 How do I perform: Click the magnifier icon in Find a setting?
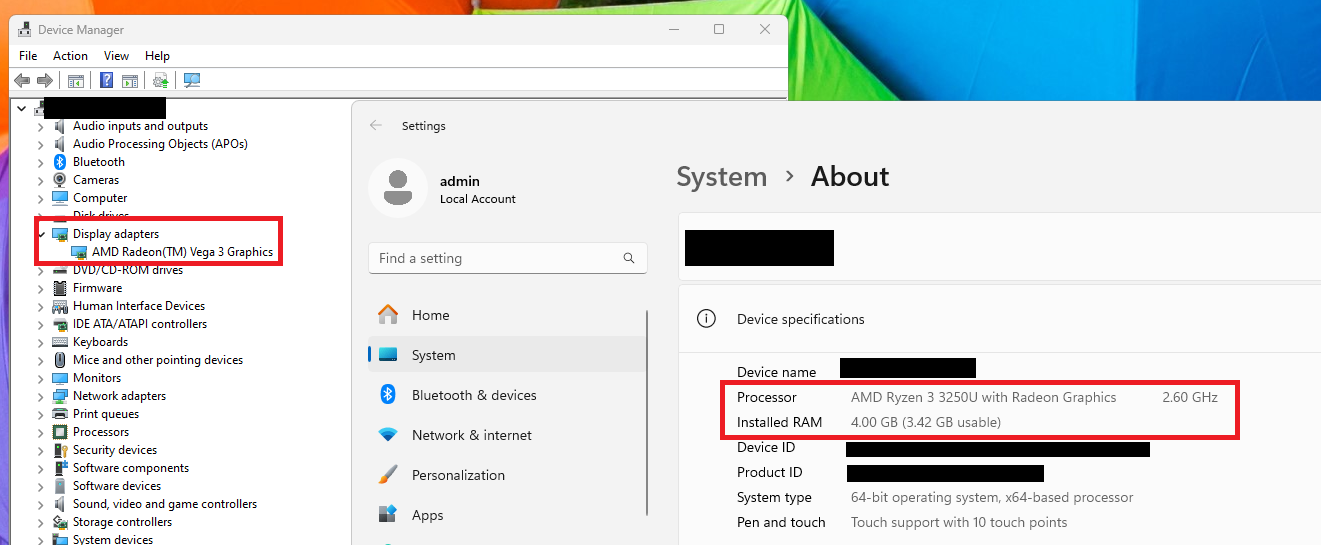[x=629, y=258]
